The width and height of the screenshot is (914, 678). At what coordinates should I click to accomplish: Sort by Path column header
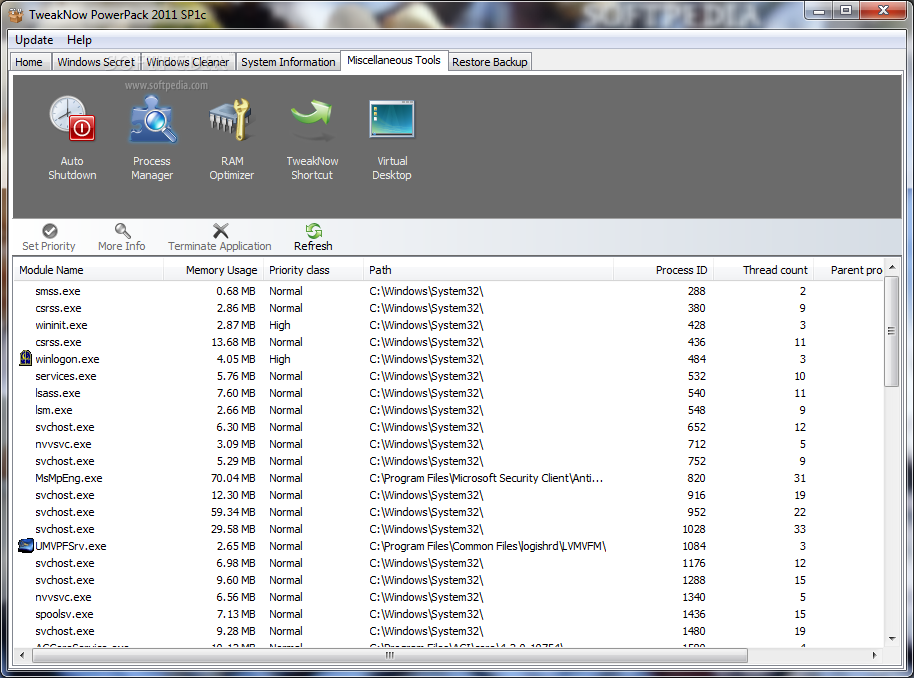pos(488,270)
